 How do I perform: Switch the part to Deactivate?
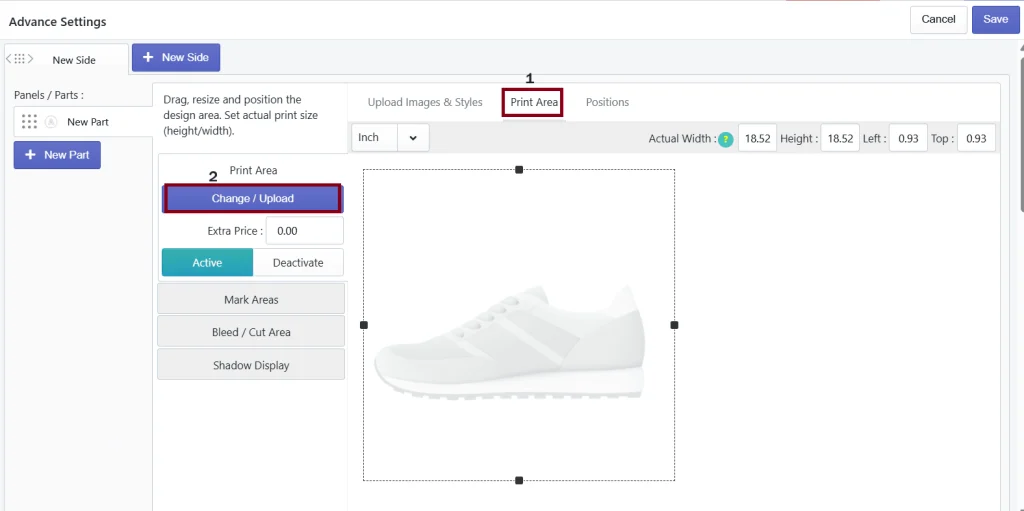[298, 263]
